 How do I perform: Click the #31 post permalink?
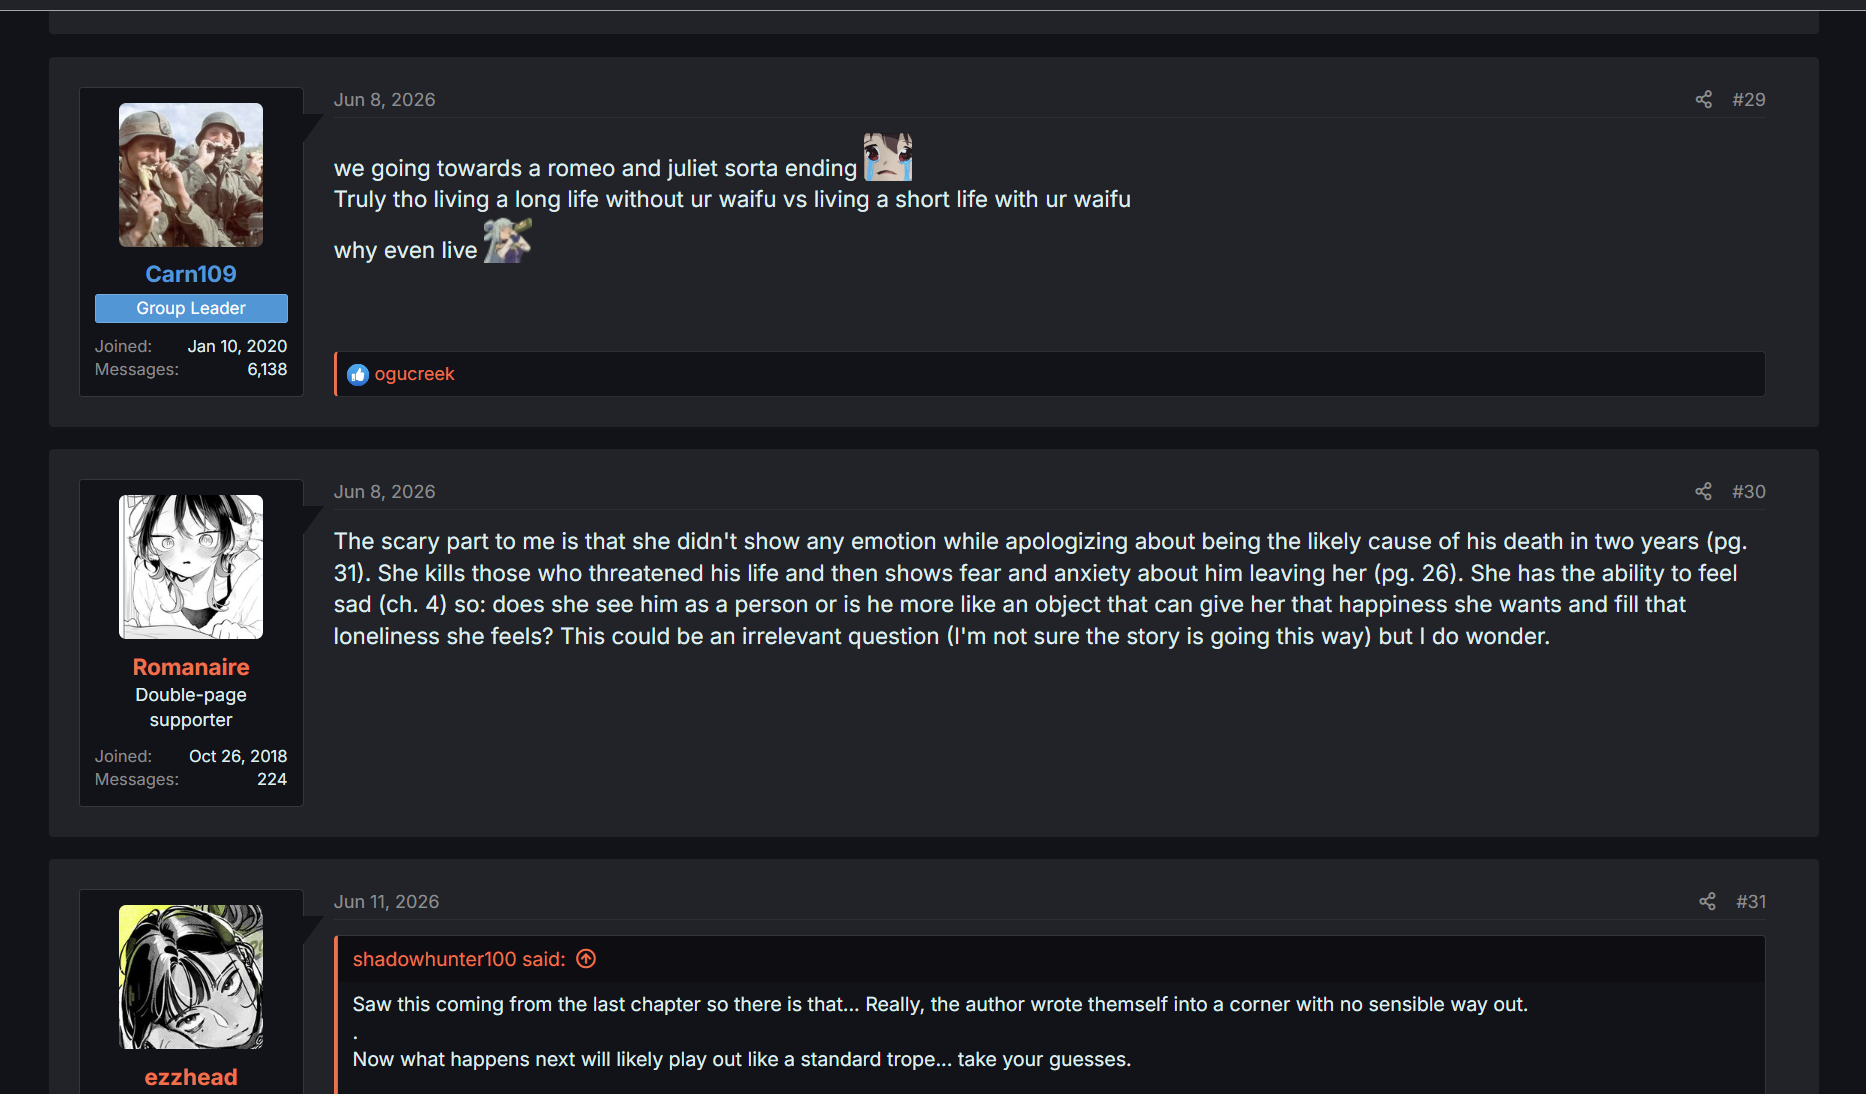[x=1751, y=901]
